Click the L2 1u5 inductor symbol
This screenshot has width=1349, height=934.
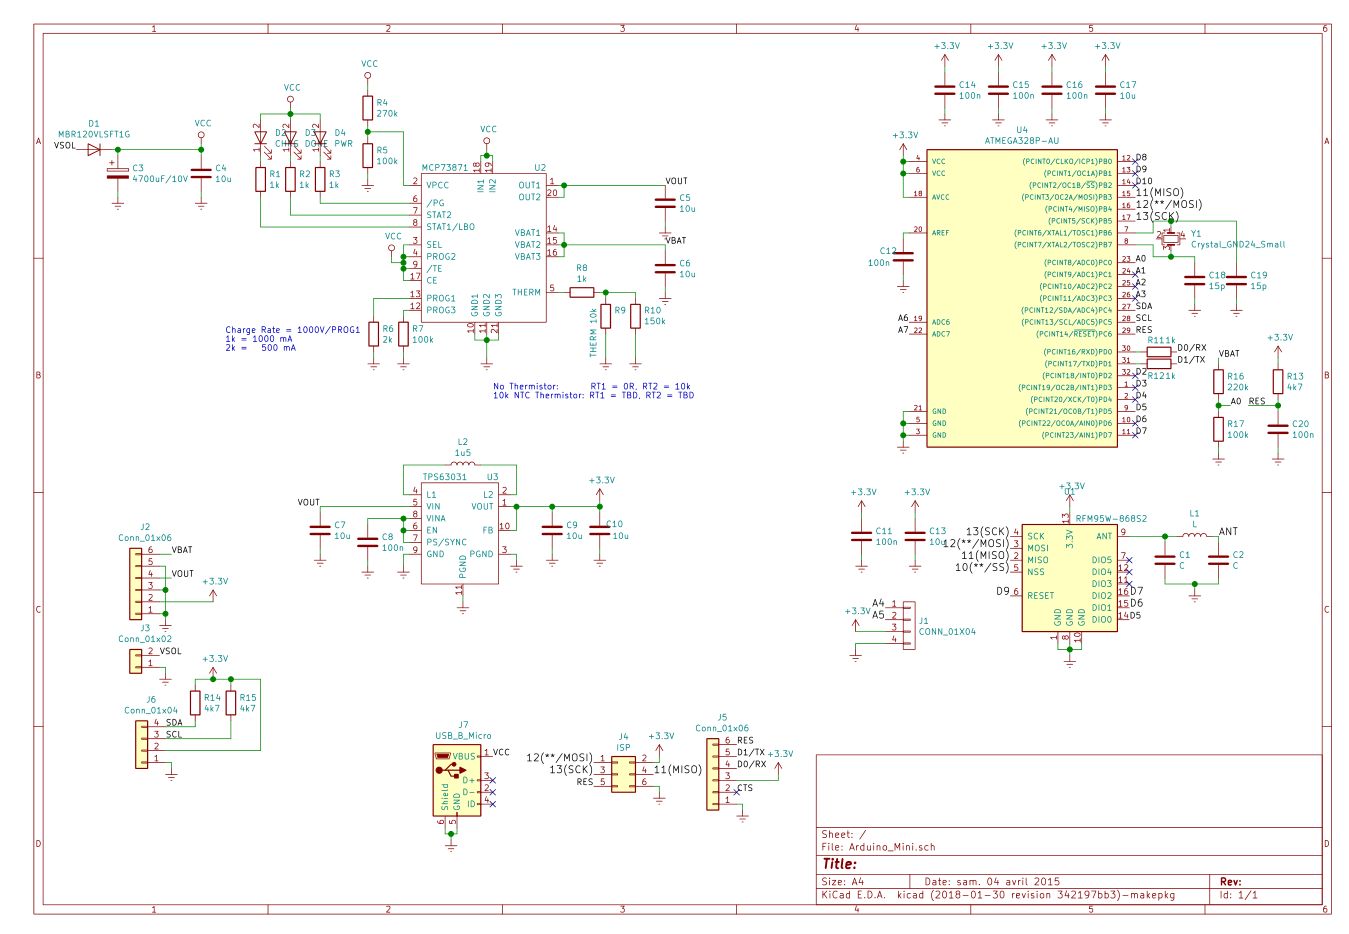(462, 466)
